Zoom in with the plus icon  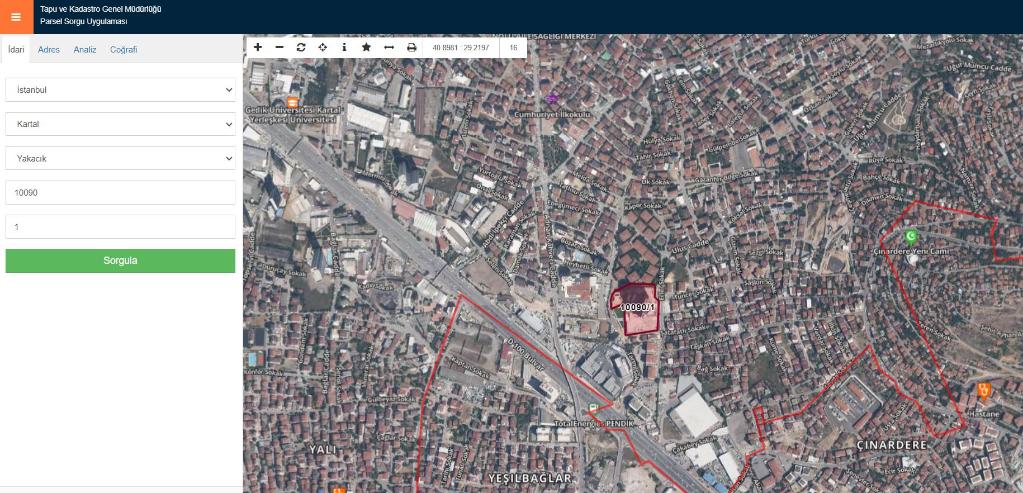pyautogui.click(x=258, y=47)
